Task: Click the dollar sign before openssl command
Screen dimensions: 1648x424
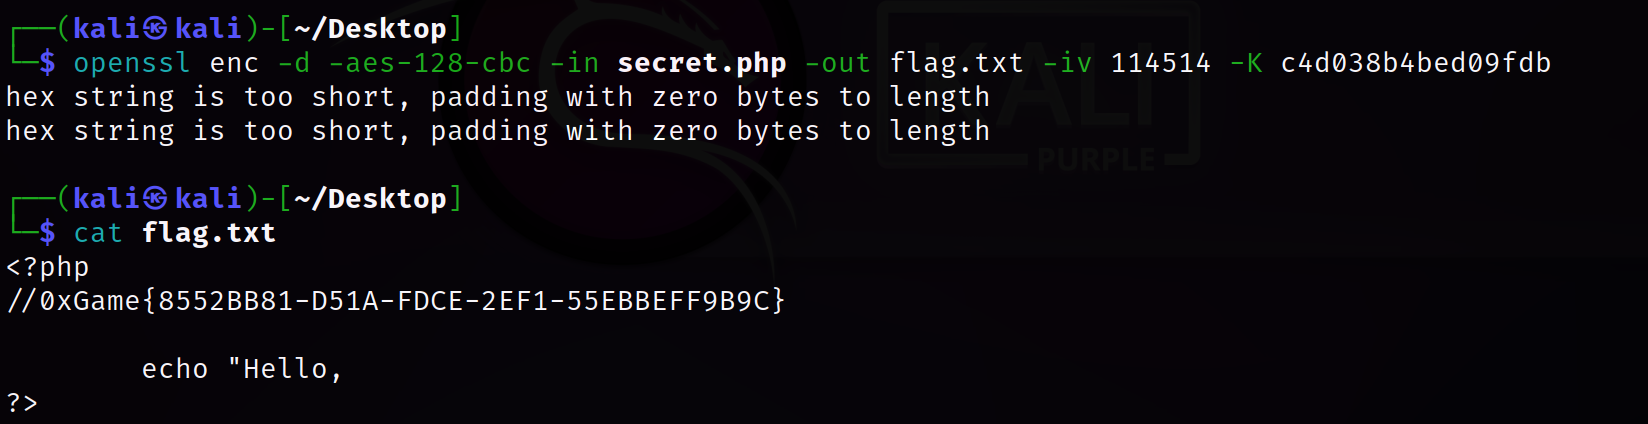Action: pyautogui.click(x=47, y=63)
